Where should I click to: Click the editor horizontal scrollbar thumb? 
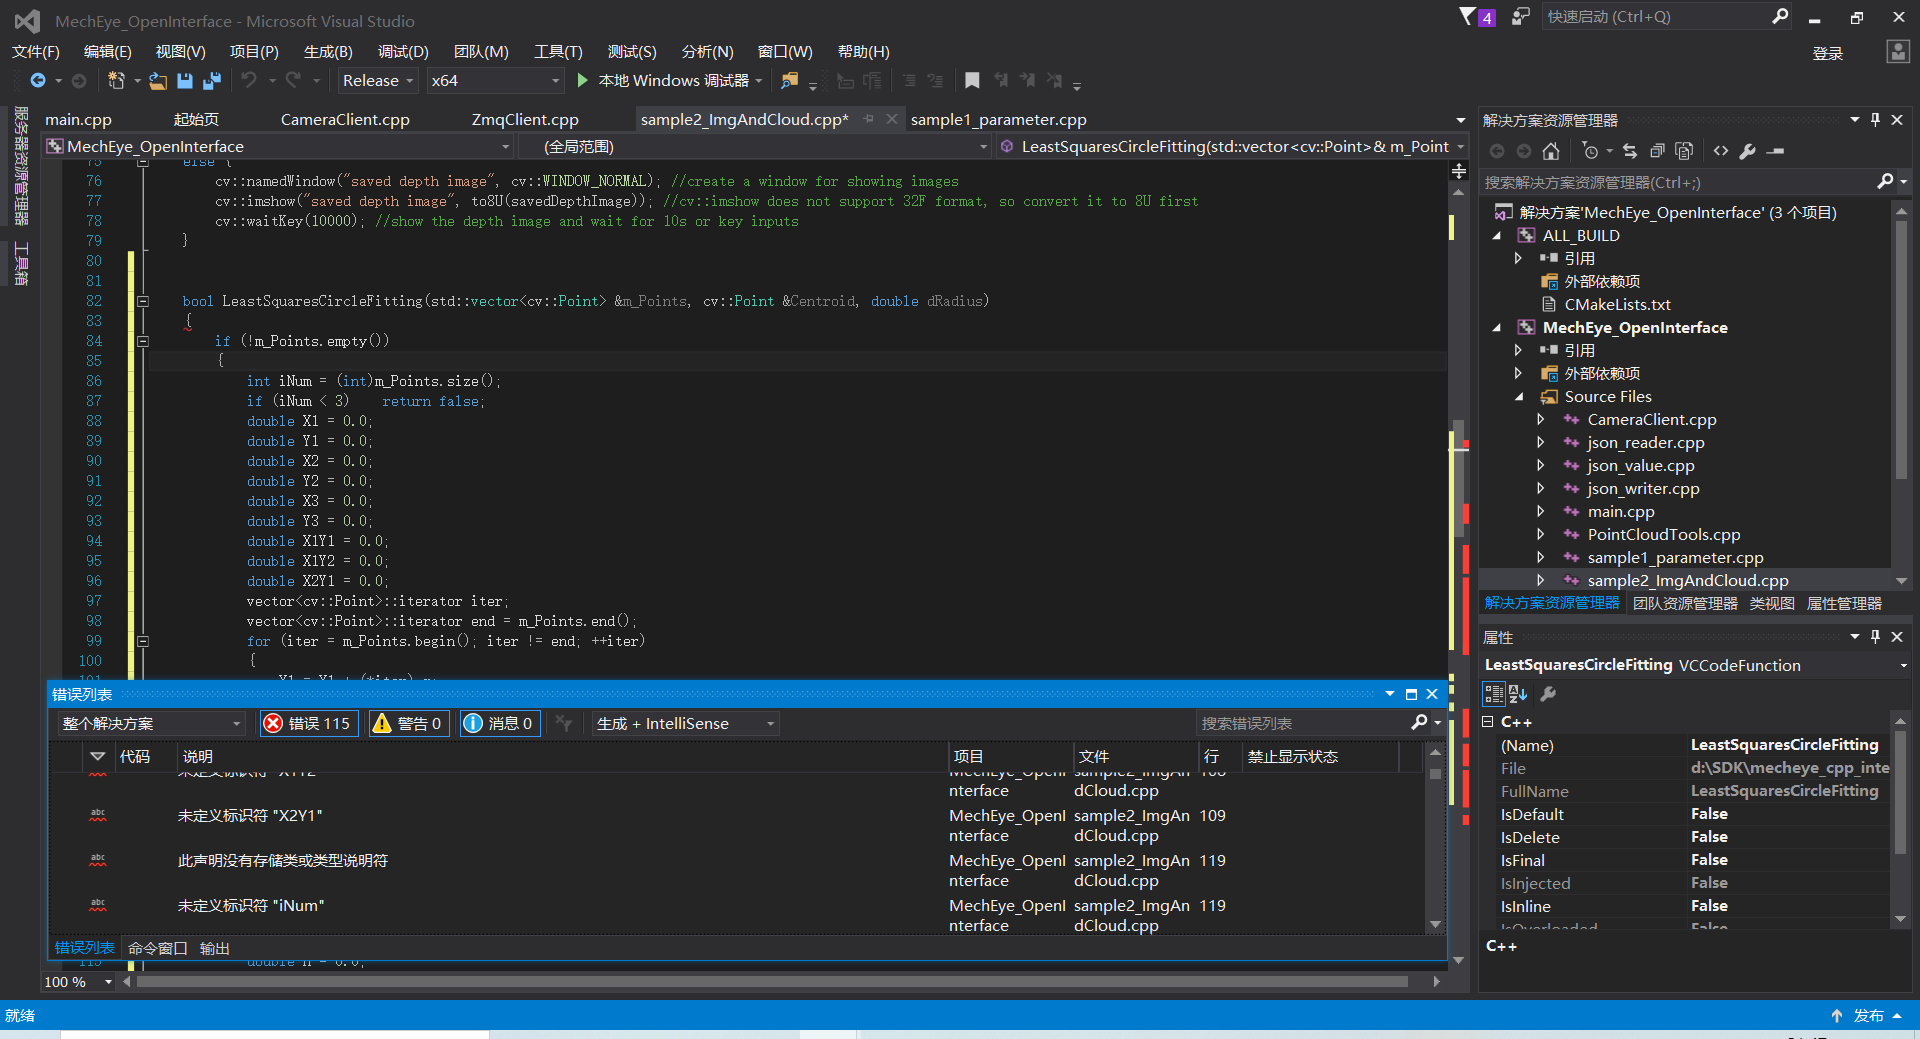pos(770,982)
